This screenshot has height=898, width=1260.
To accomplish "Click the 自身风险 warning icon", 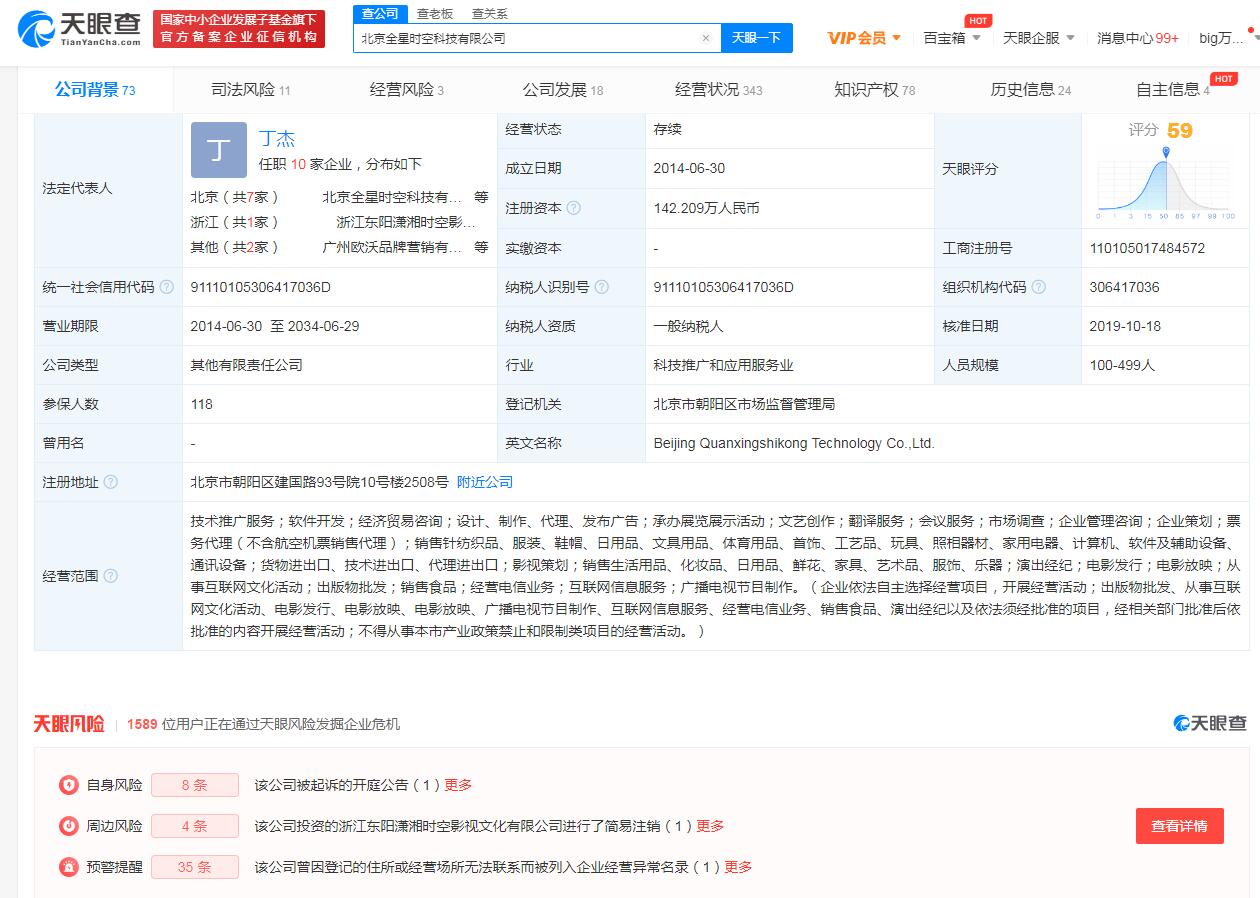I will pos(68,785).
